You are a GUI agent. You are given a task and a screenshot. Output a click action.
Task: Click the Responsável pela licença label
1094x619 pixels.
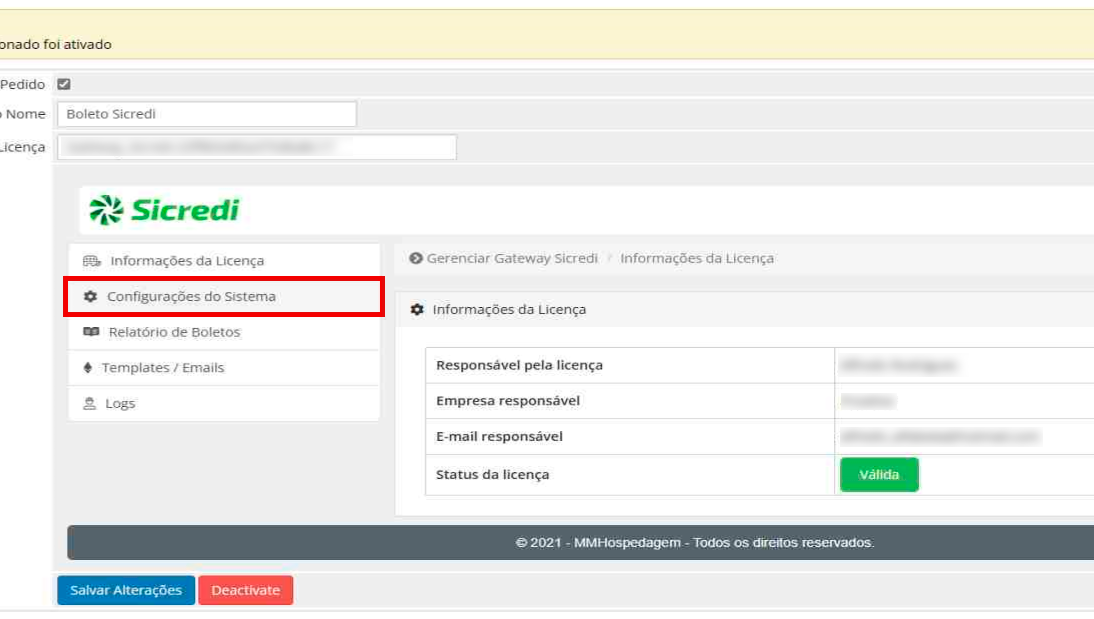point(519,365)
